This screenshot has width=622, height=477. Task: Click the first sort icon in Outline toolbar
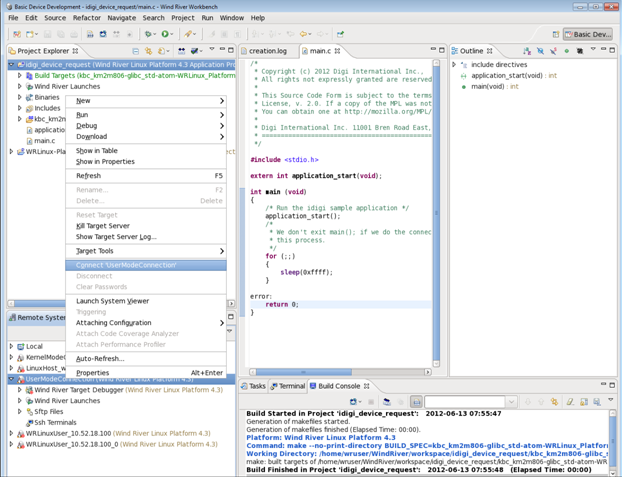[x=527, y=51]
